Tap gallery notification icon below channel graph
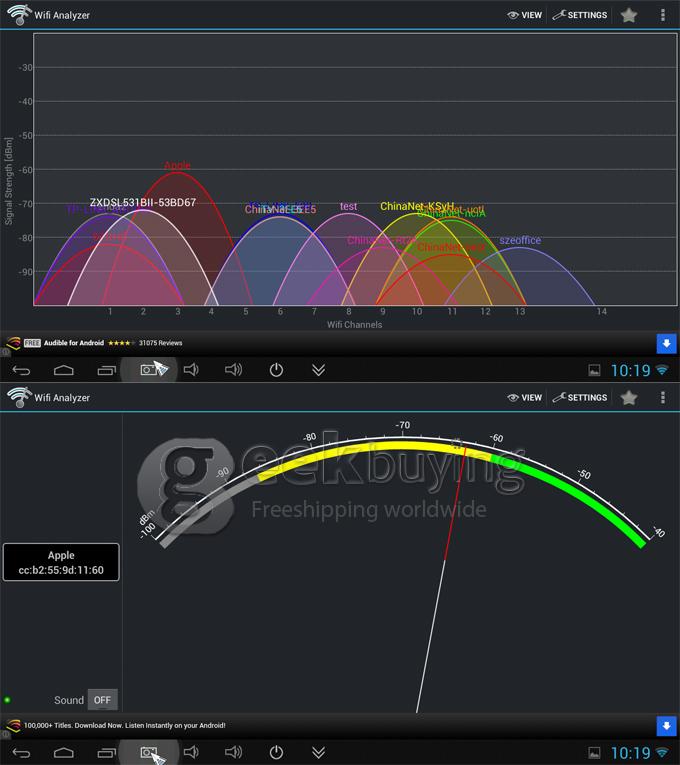680x765 pixels. (594, 371)
